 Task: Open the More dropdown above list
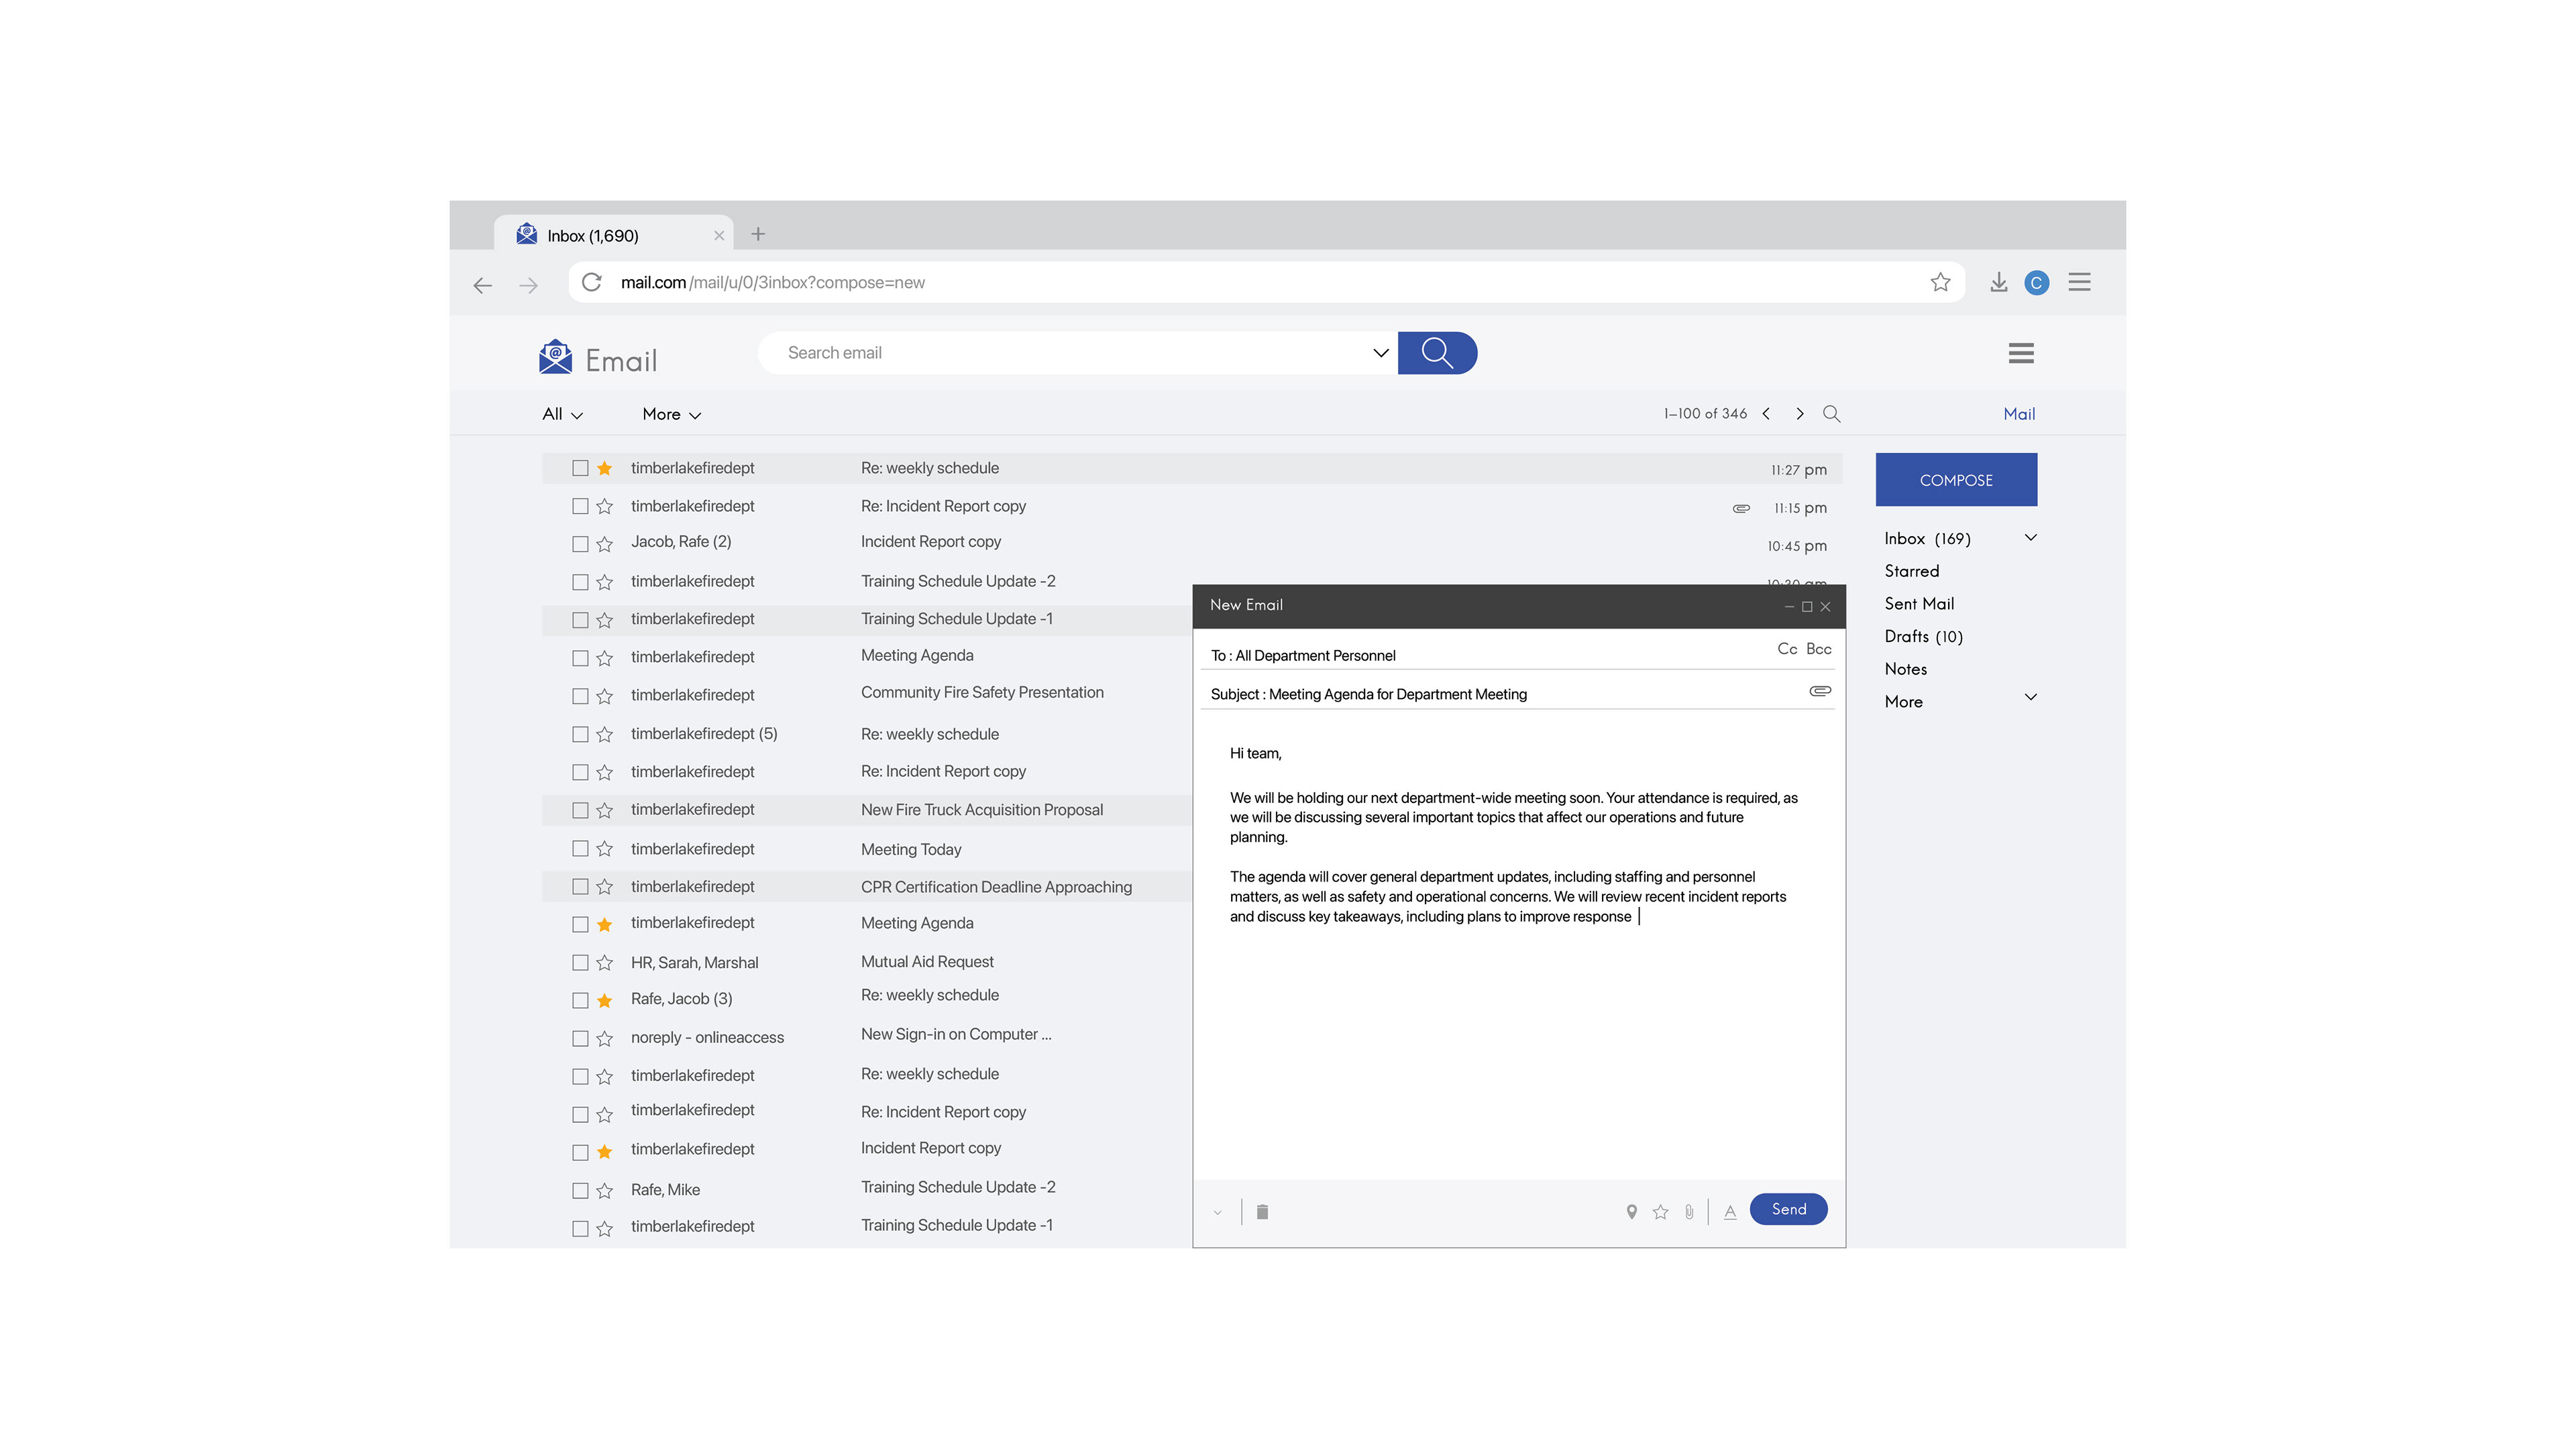(671, 414)
